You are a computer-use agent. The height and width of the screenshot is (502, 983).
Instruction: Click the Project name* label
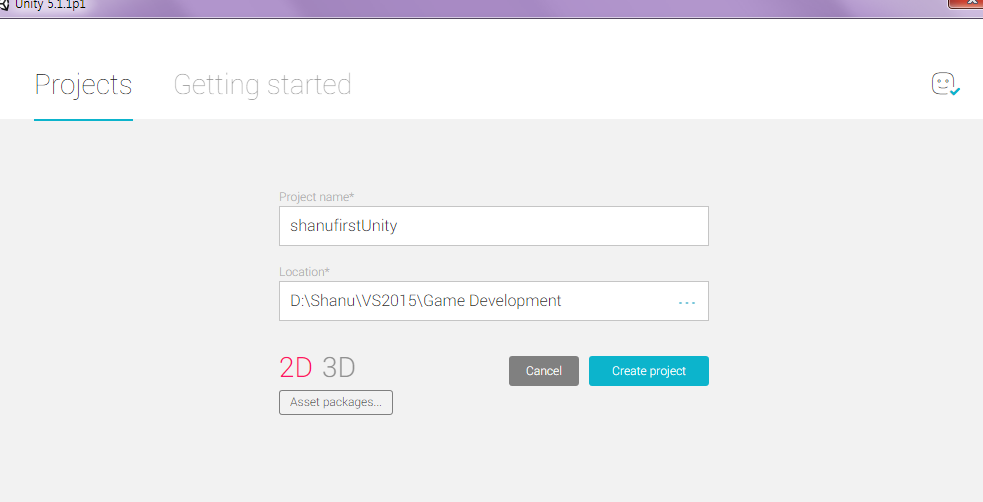click(317, 197)
